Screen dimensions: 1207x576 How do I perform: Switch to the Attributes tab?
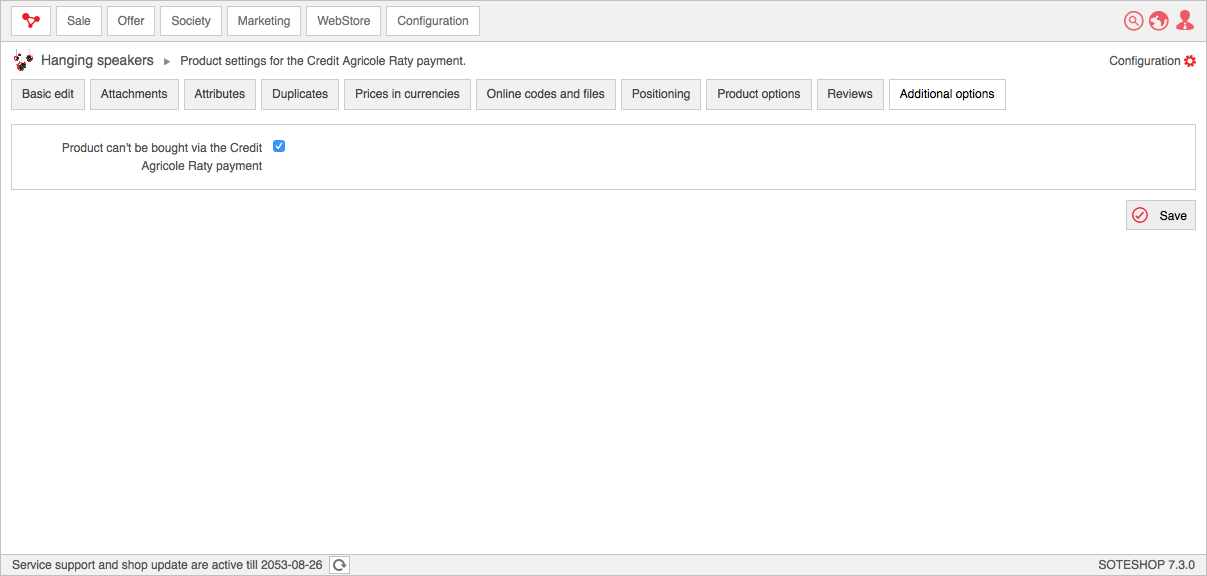pos(220,94)
